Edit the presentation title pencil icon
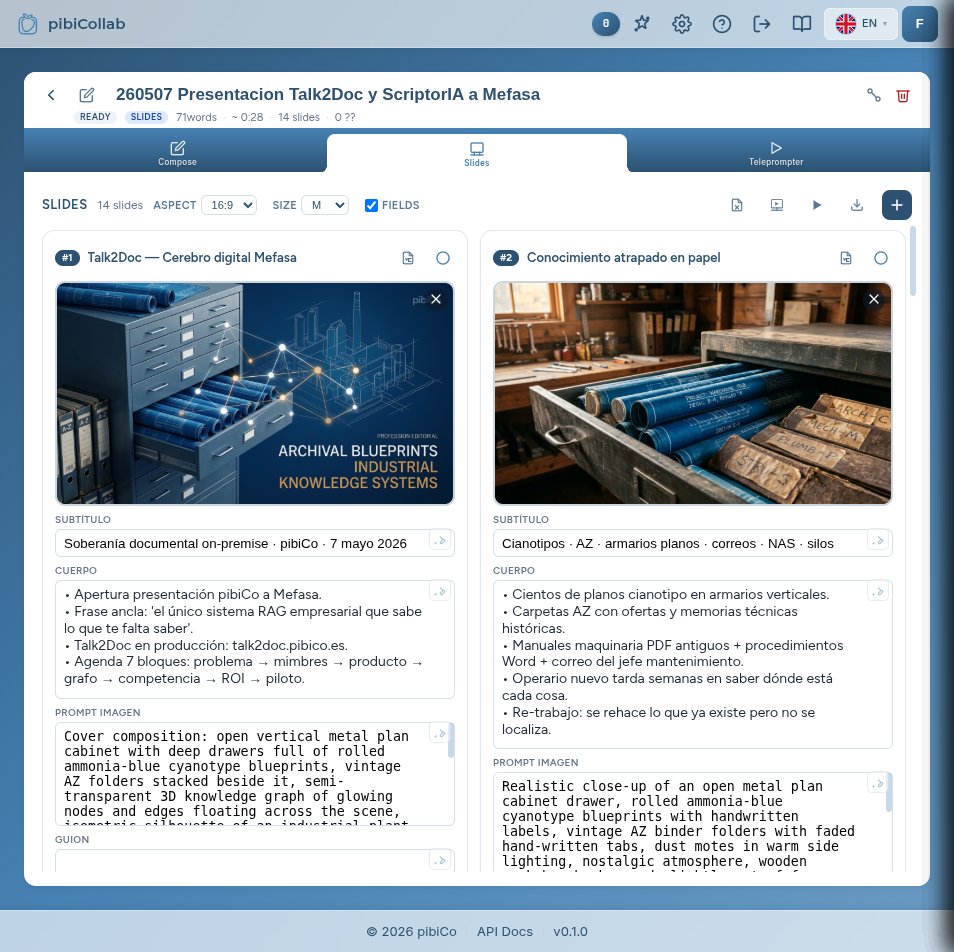 (x=87, y=95)
